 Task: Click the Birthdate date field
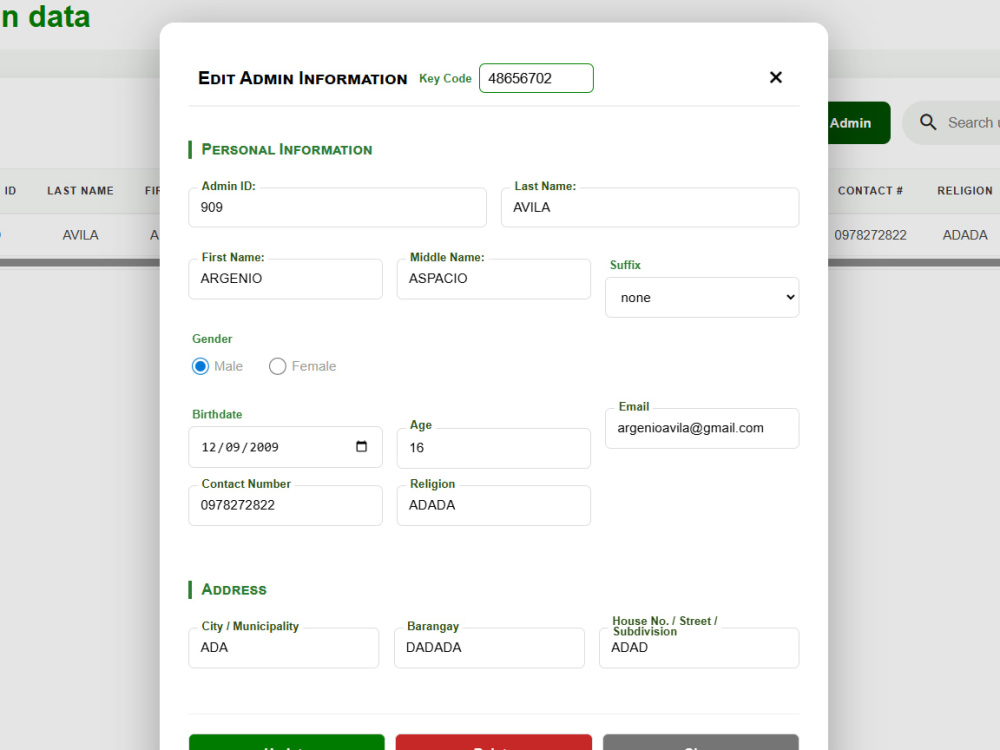click(x=285, y=447)
